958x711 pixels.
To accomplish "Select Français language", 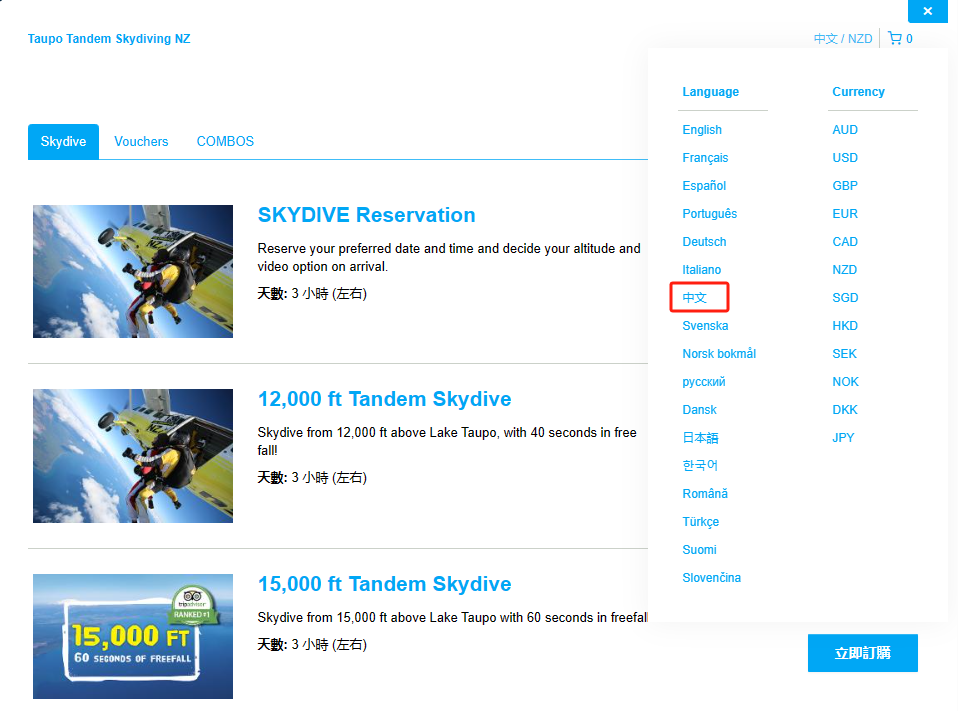I will (x=705, y=158).
